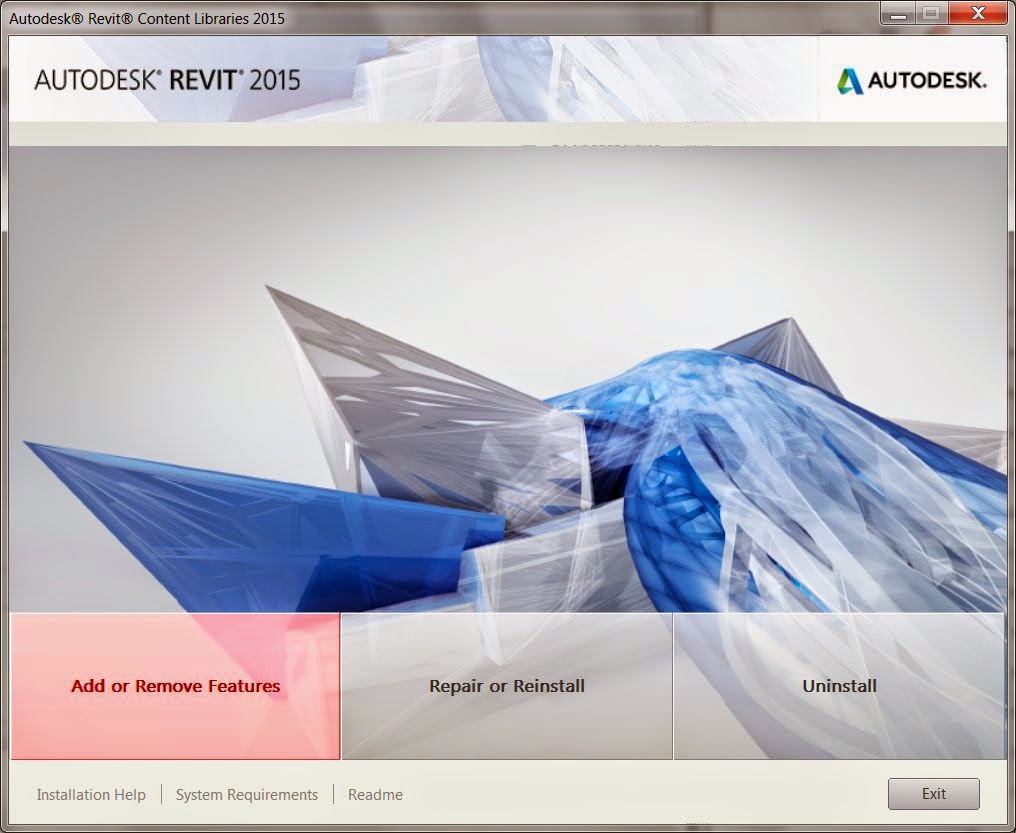This screenshot has width=1016, height=833.
Task: Click the Exit button
Action: 933,793
